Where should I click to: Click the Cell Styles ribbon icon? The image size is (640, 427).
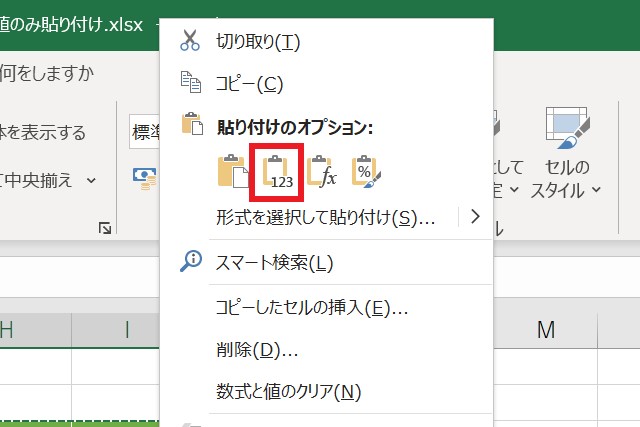pos(567,128)
